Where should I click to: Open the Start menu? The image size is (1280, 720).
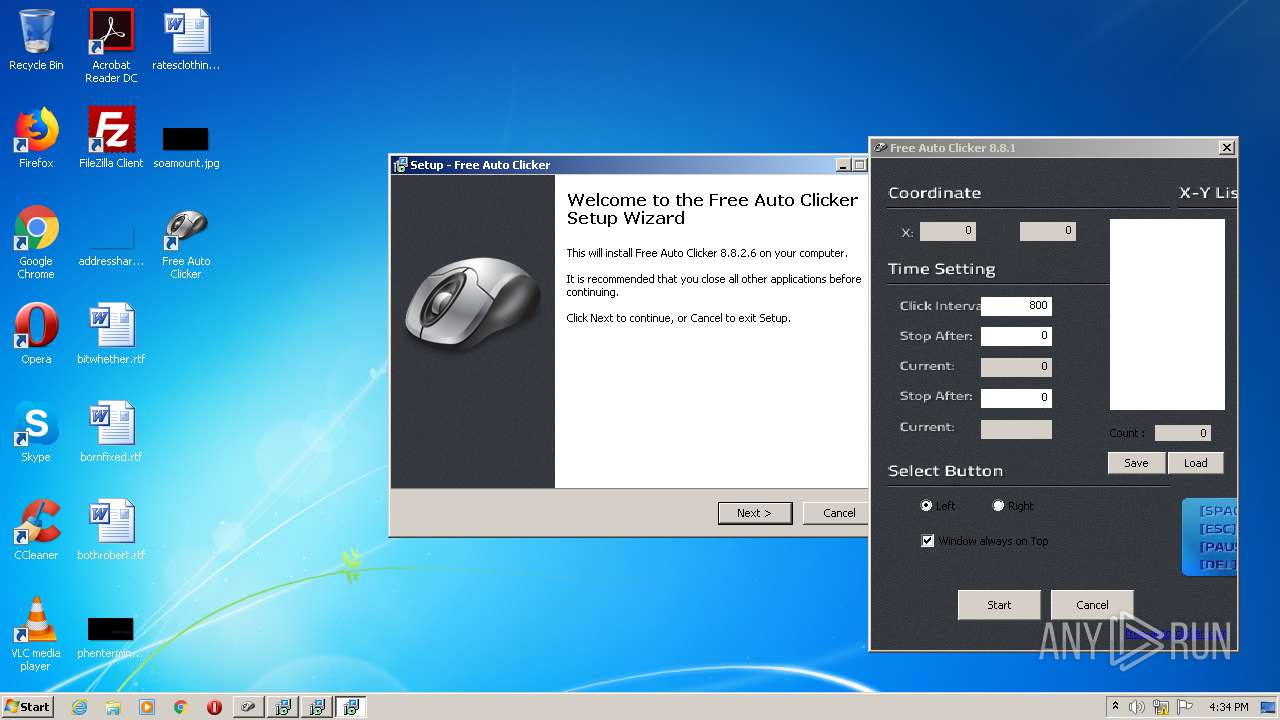(27, 707)
